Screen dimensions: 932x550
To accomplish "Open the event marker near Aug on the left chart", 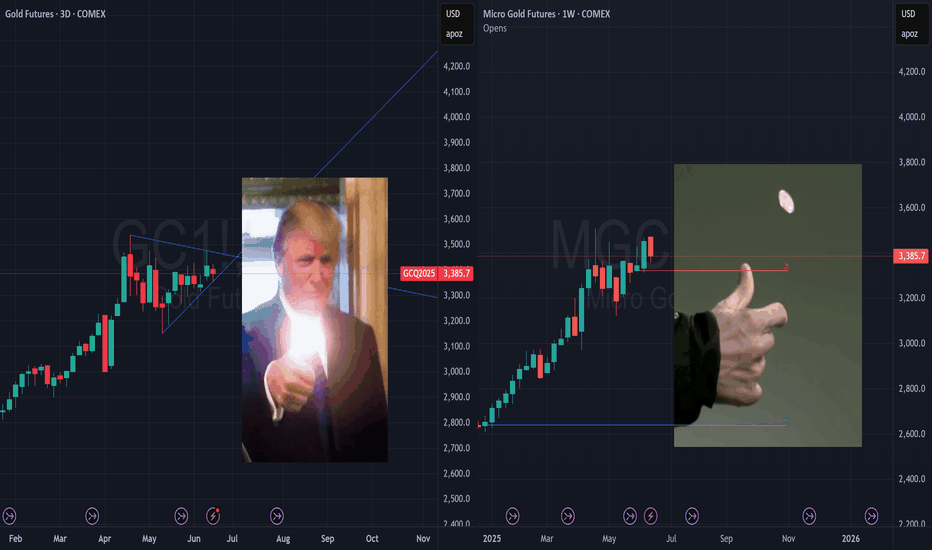I will [277, 516].
